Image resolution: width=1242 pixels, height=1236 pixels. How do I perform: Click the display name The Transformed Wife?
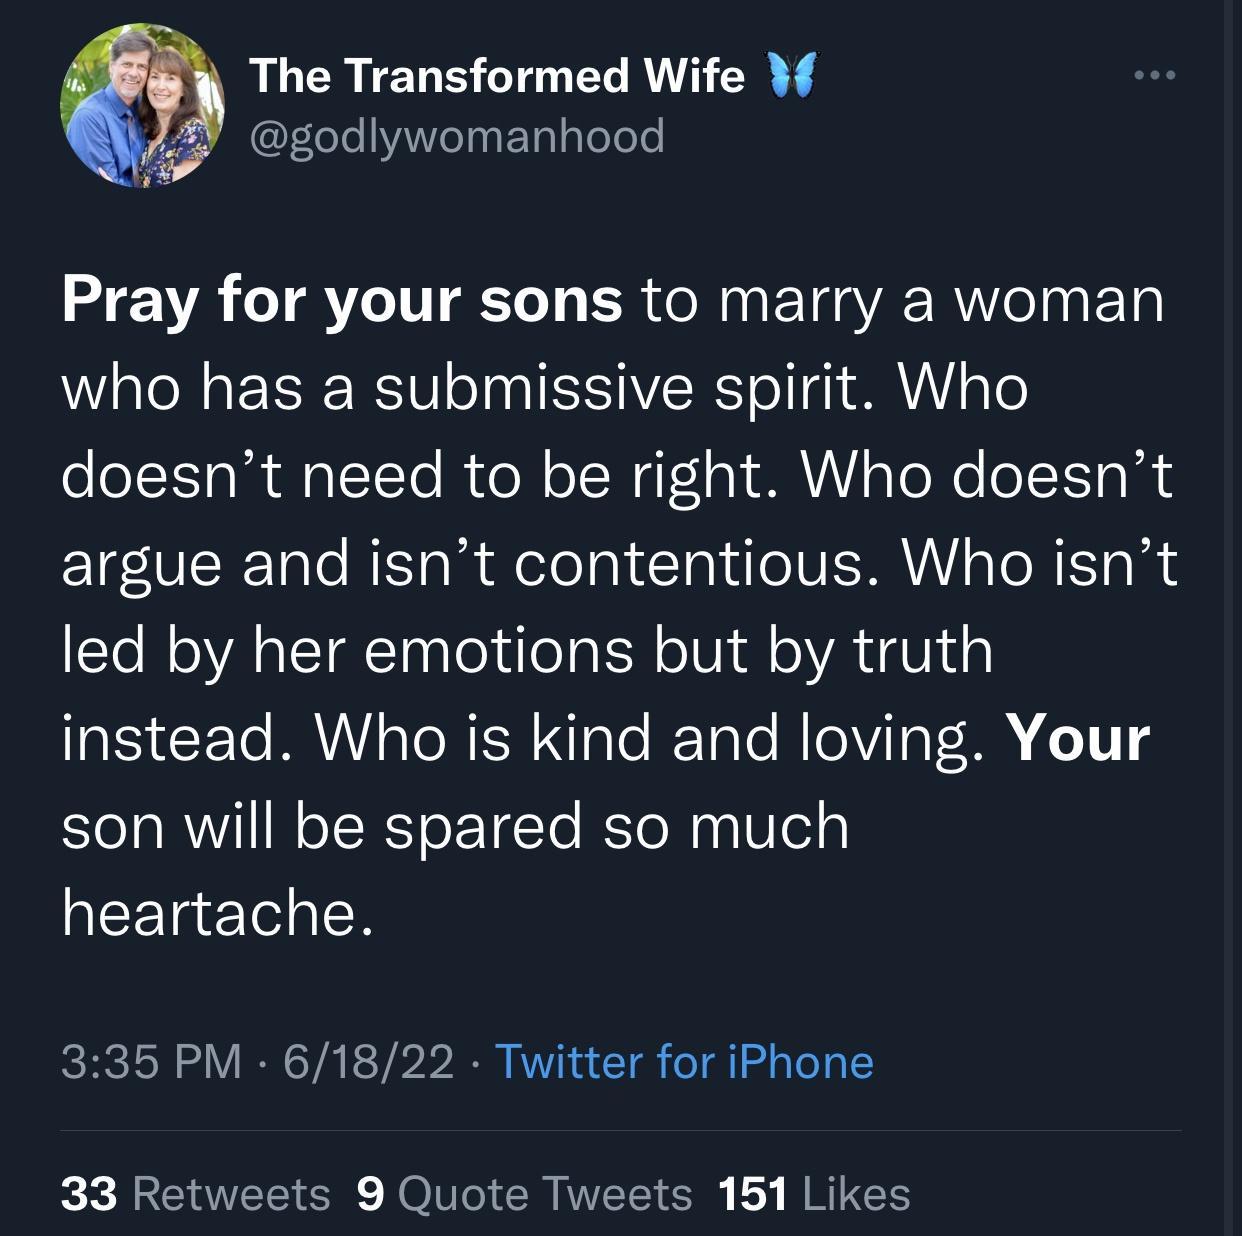pos(500,75)
